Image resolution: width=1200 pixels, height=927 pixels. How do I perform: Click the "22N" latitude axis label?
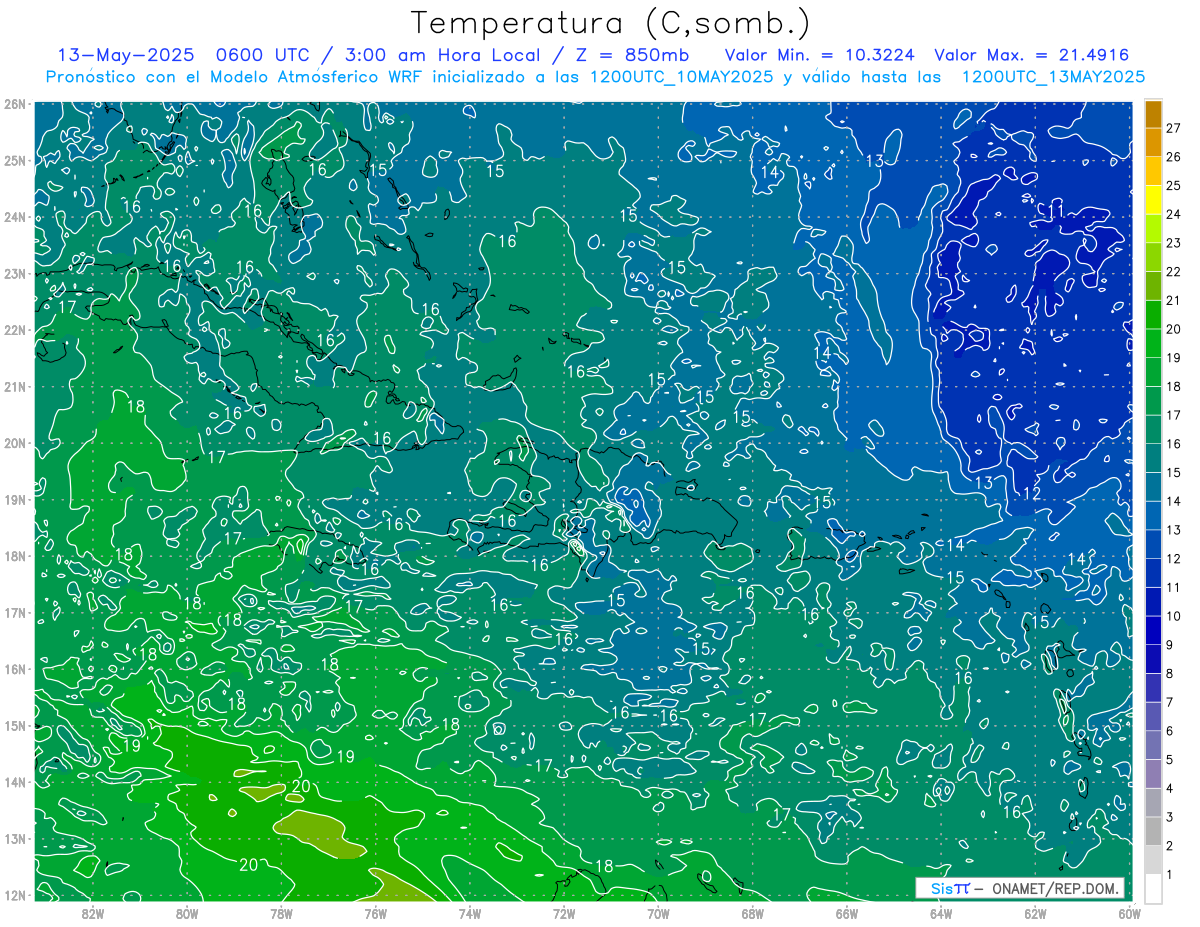pos(15,330)
